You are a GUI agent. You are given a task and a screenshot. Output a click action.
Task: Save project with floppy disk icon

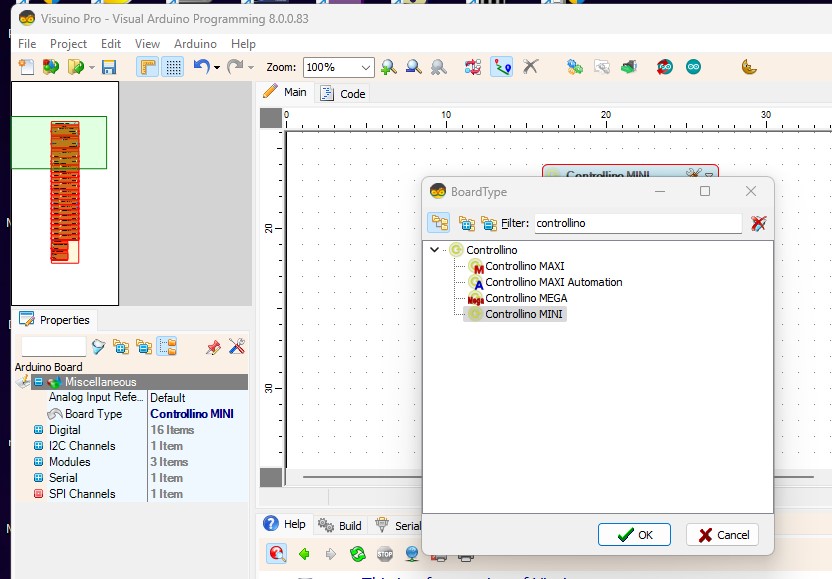(109, 67)
